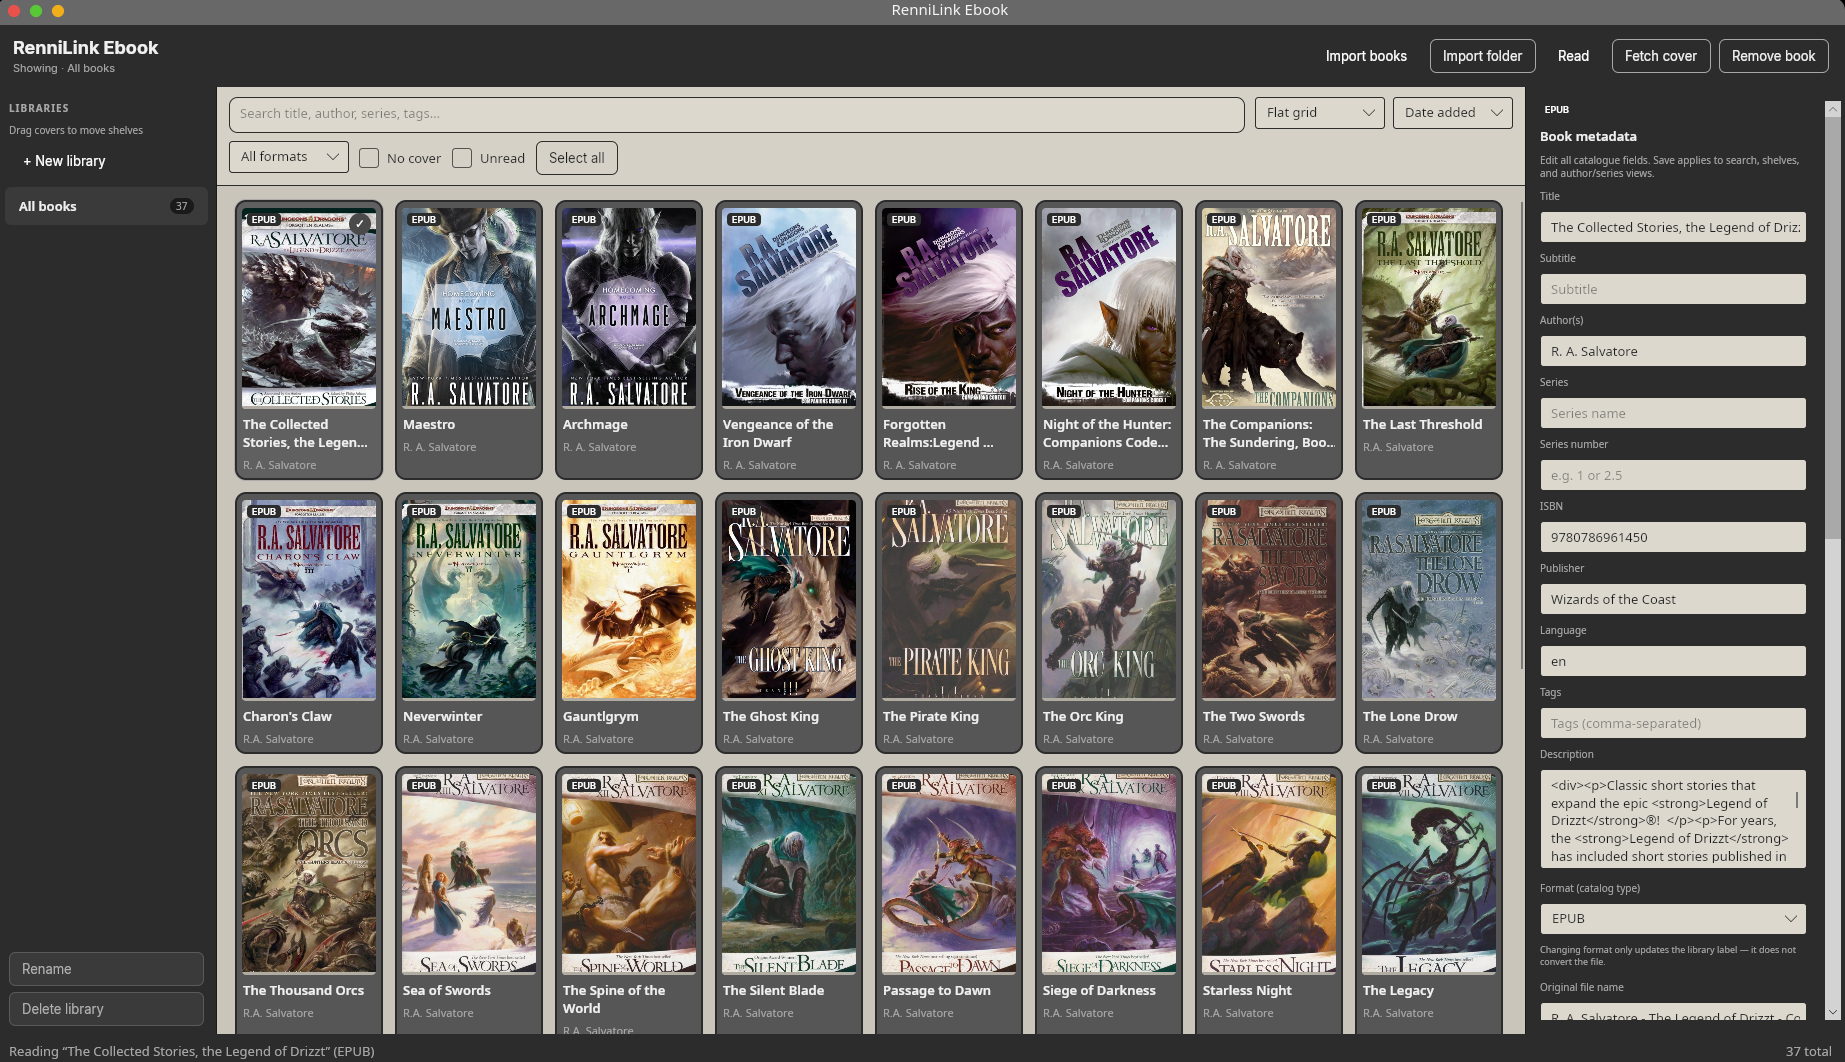Select The Orc King cover
The image size is (1845, 1062).
tap(1109, 599)
